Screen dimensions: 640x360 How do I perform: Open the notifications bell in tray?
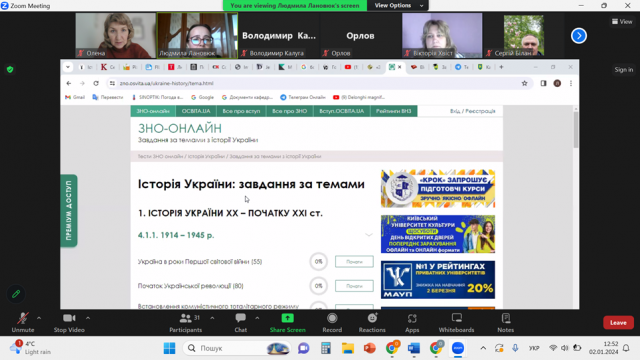click(x=626, y=348)
